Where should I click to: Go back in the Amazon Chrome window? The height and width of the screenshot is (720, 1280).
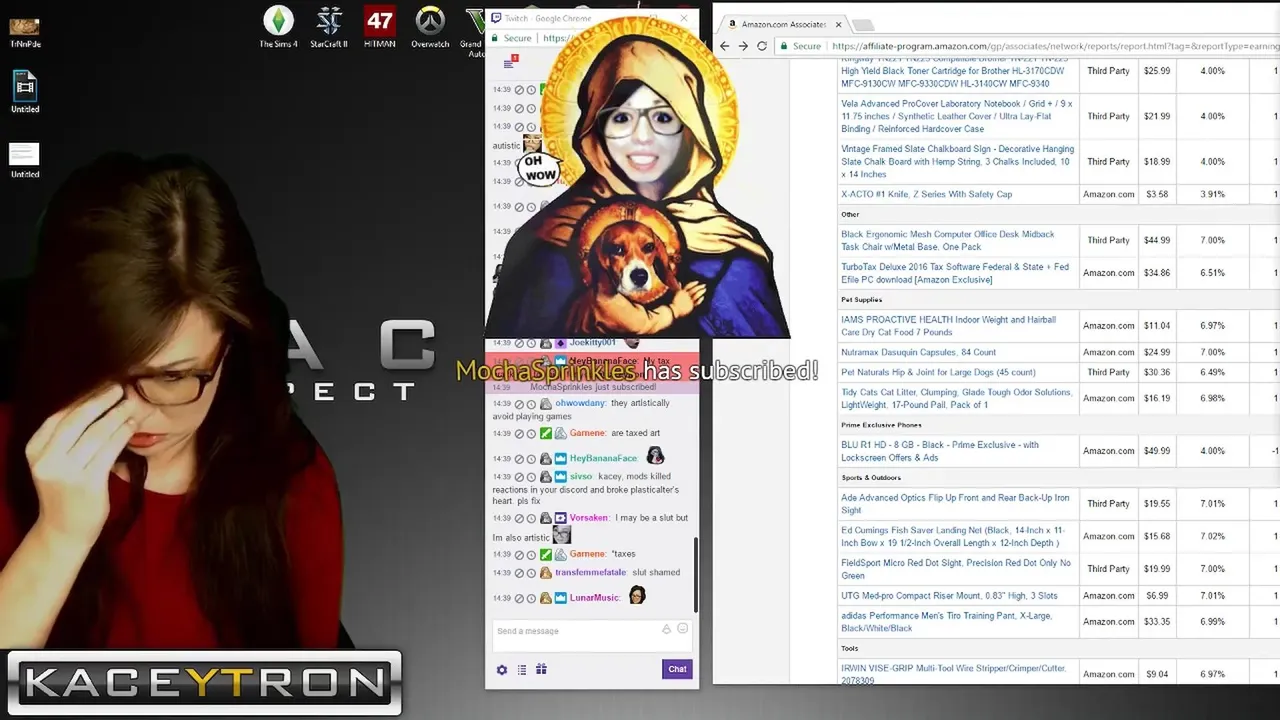(724, 46)
